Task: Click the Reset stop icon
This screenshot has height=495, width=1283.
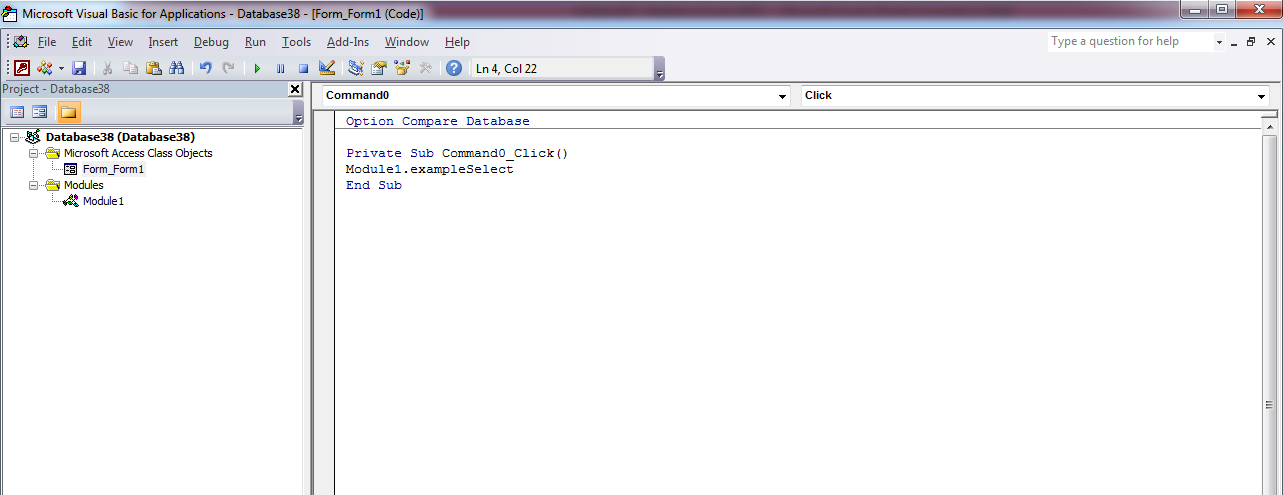Action: (303, 68)
